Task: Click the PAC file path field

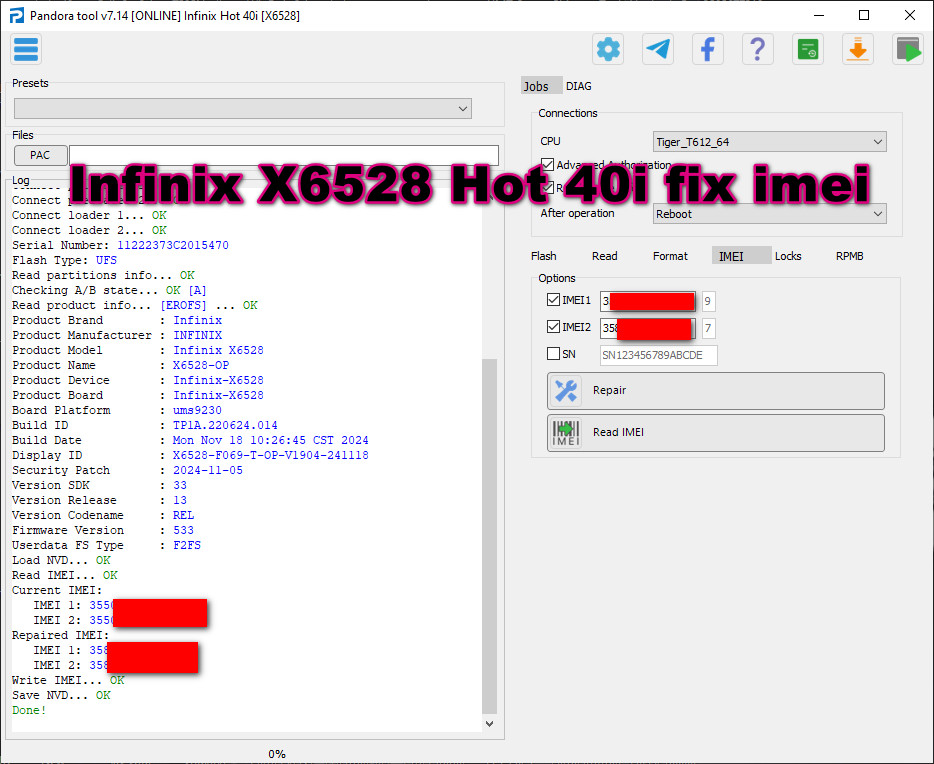Action: [x=284, y=155]
